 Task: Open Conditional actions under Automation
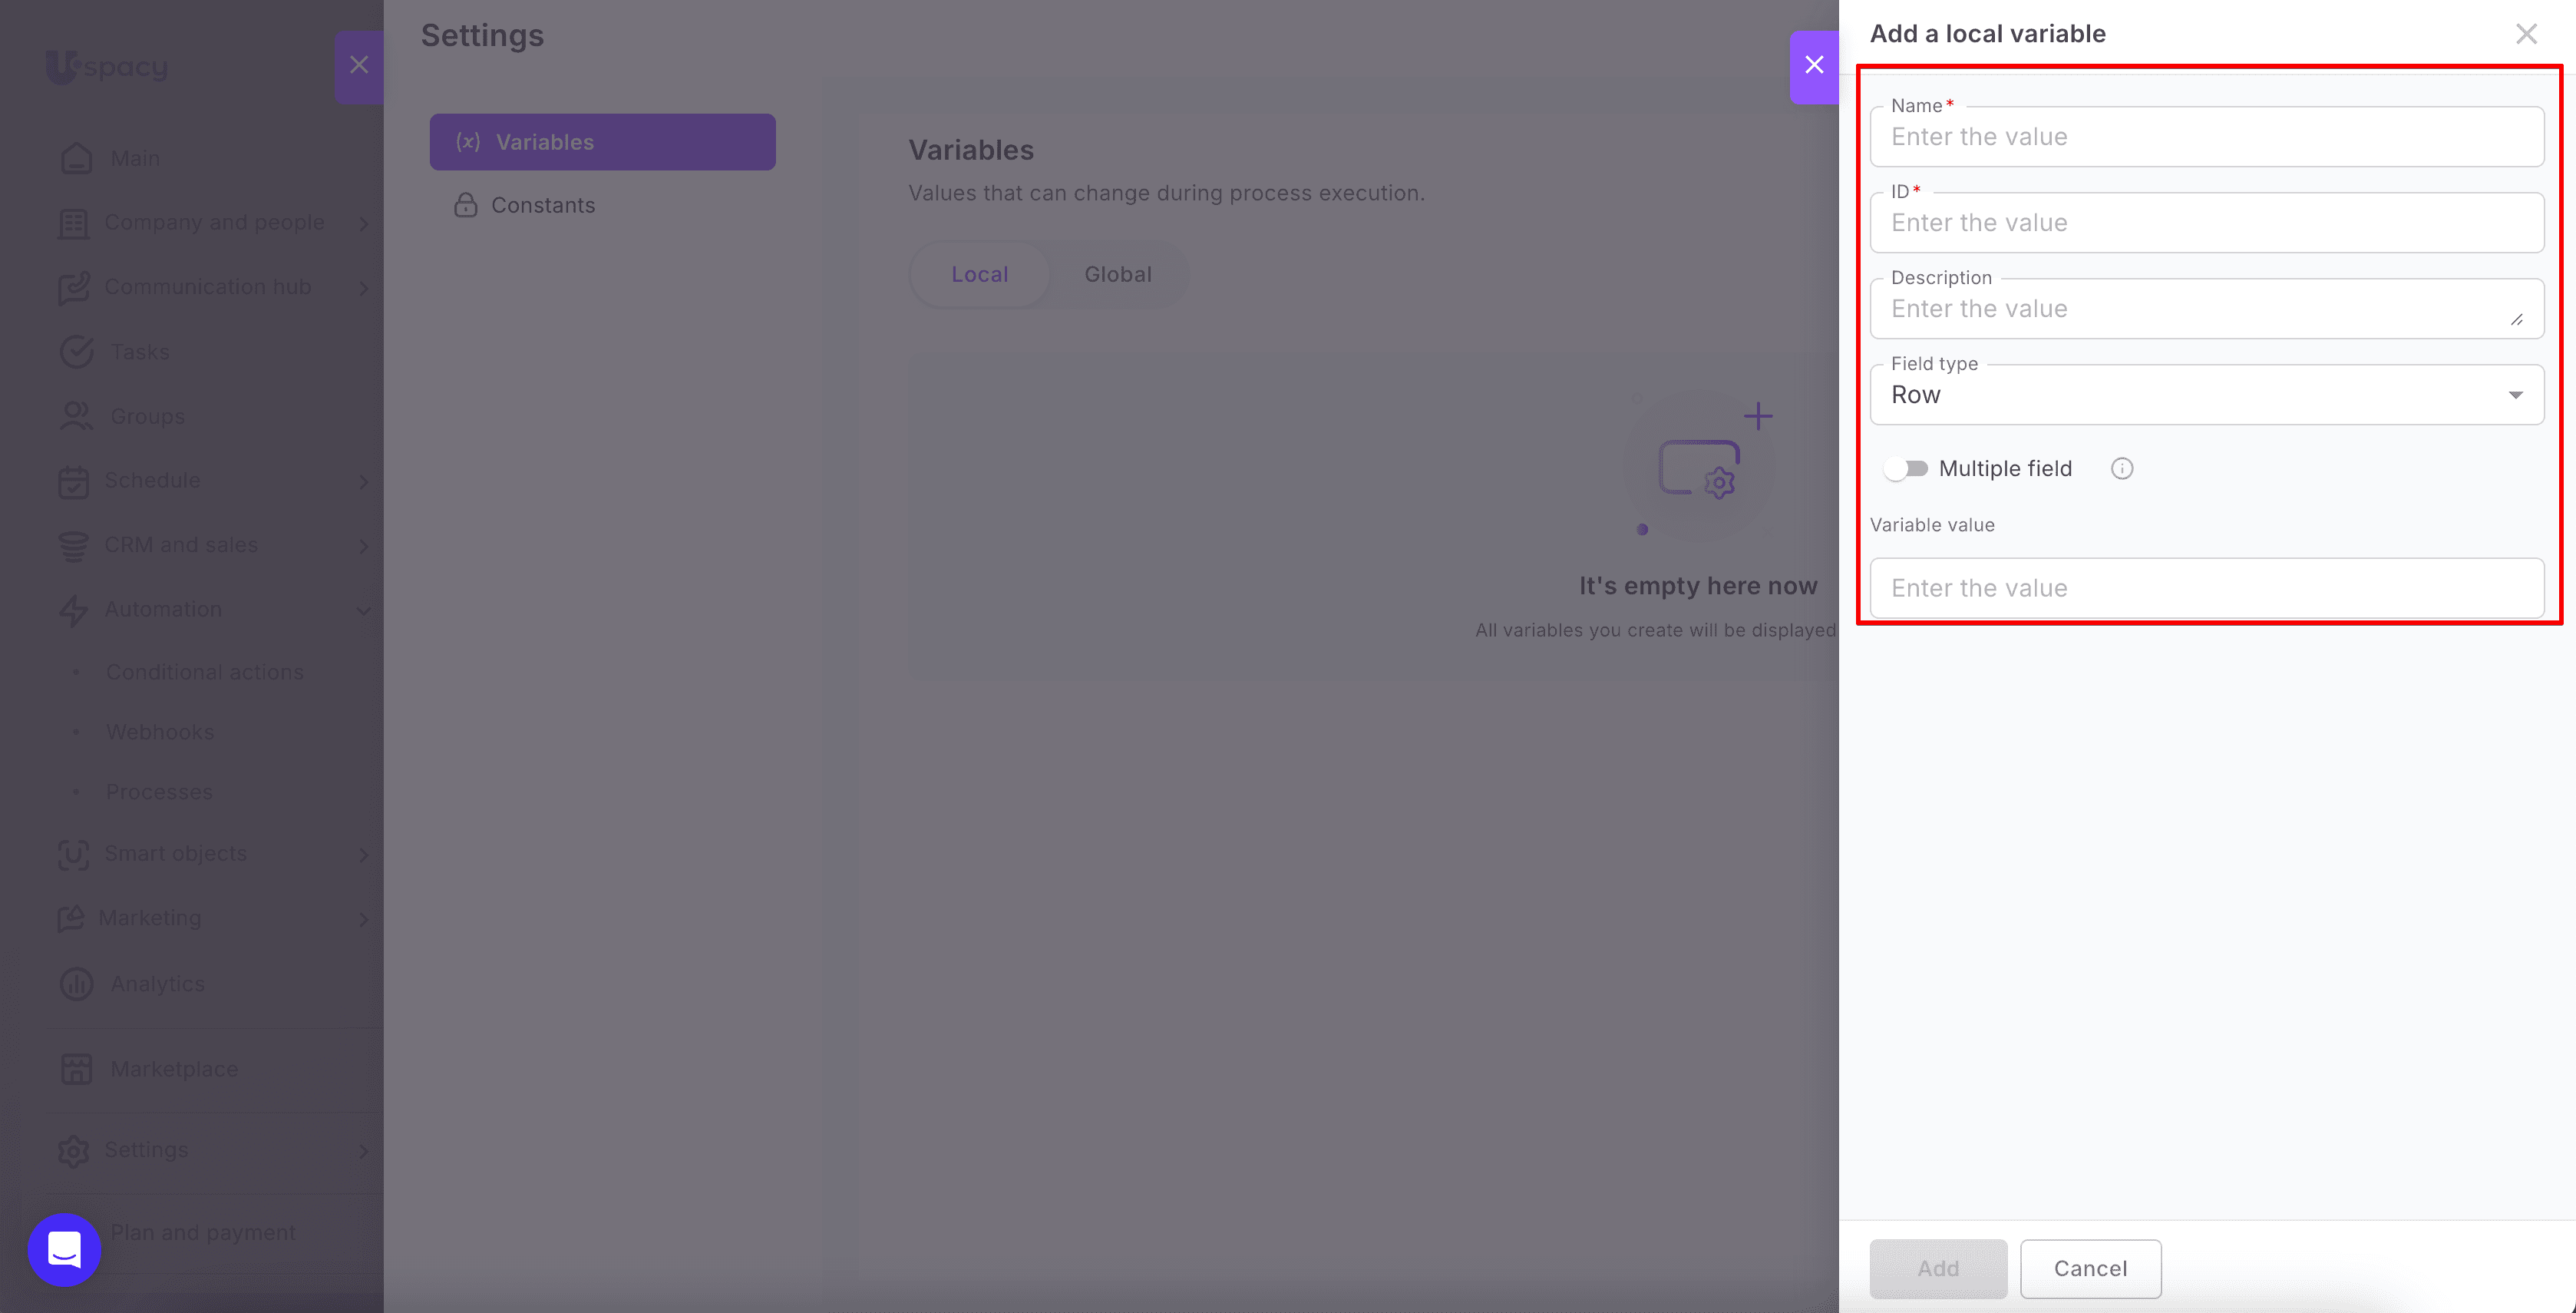click(x=205, y=673)
